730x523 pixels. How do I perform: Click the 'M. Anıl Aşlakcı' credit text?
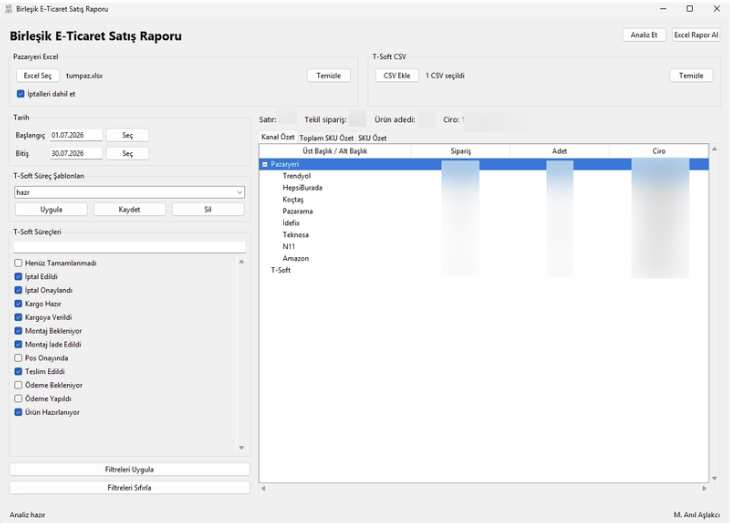point(696,515)
